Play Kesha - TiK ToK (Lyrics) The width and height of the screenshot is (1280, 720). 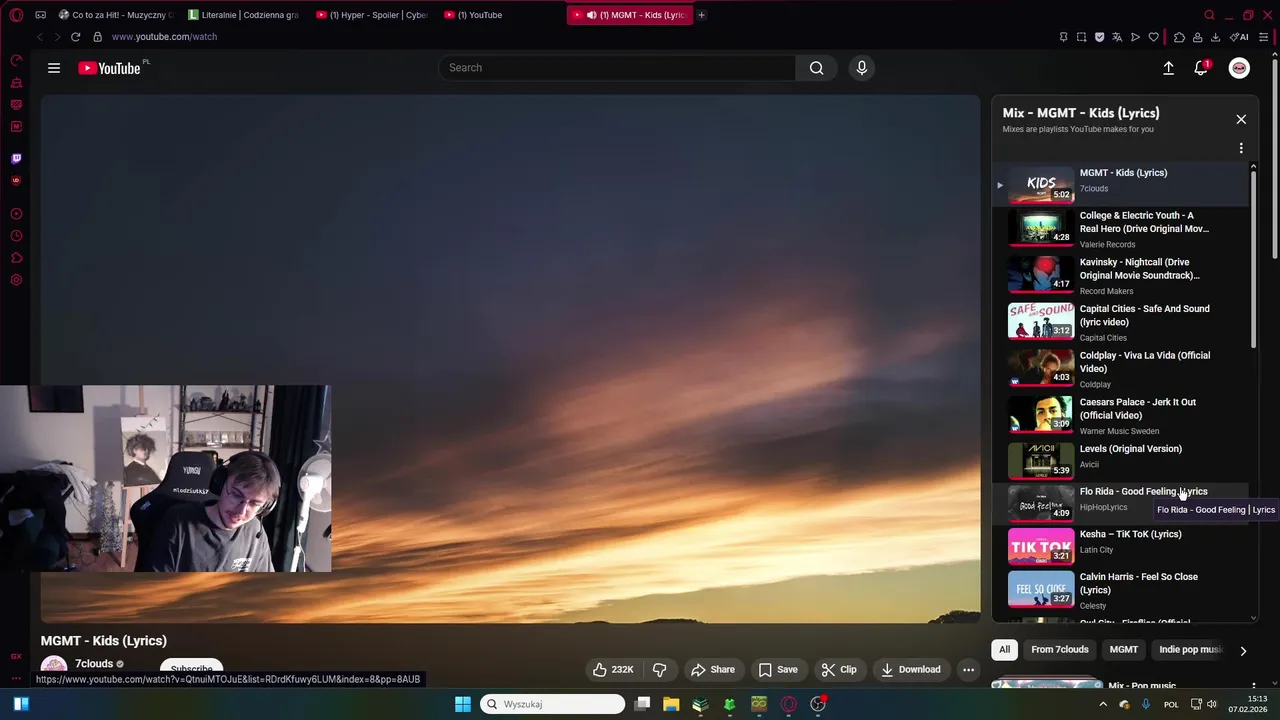1120,546
